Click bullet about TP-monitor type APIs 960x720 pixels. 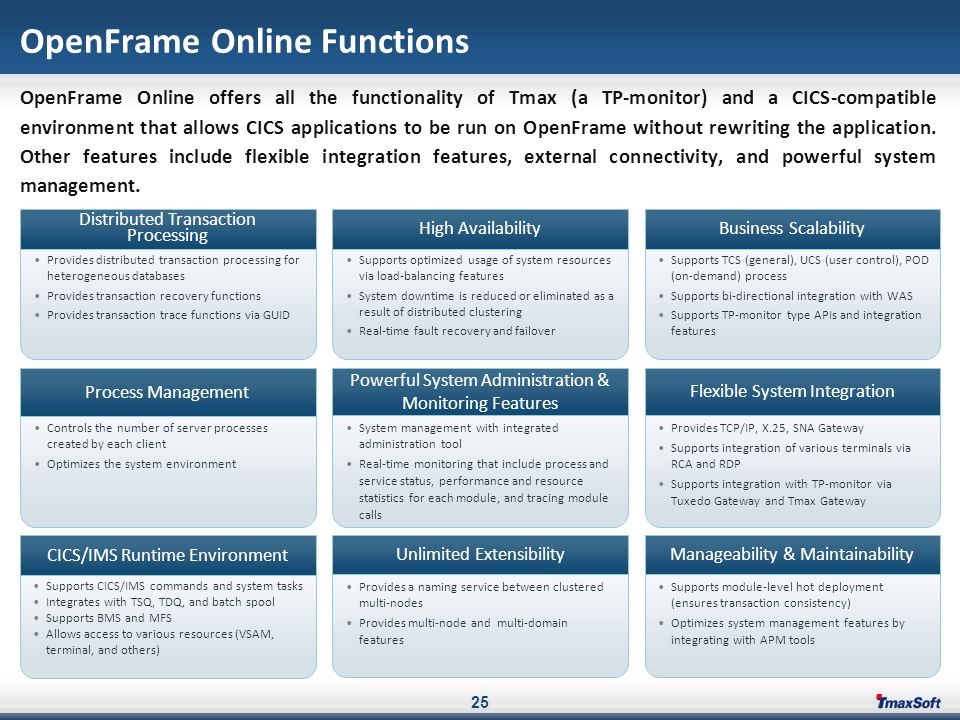pyautogui.click(x=796, y=323)
